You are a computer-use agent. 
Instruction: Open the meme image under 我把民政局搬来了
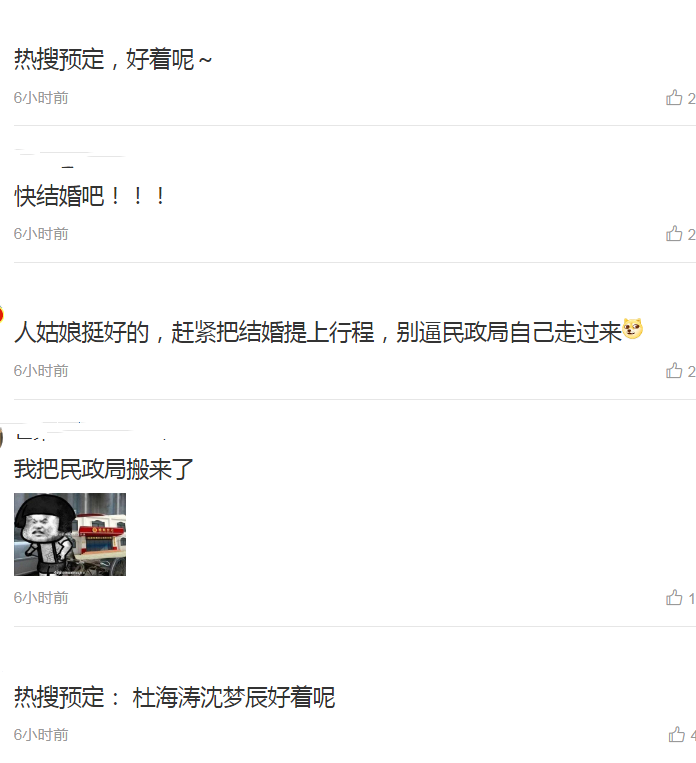tap(70, 534)
